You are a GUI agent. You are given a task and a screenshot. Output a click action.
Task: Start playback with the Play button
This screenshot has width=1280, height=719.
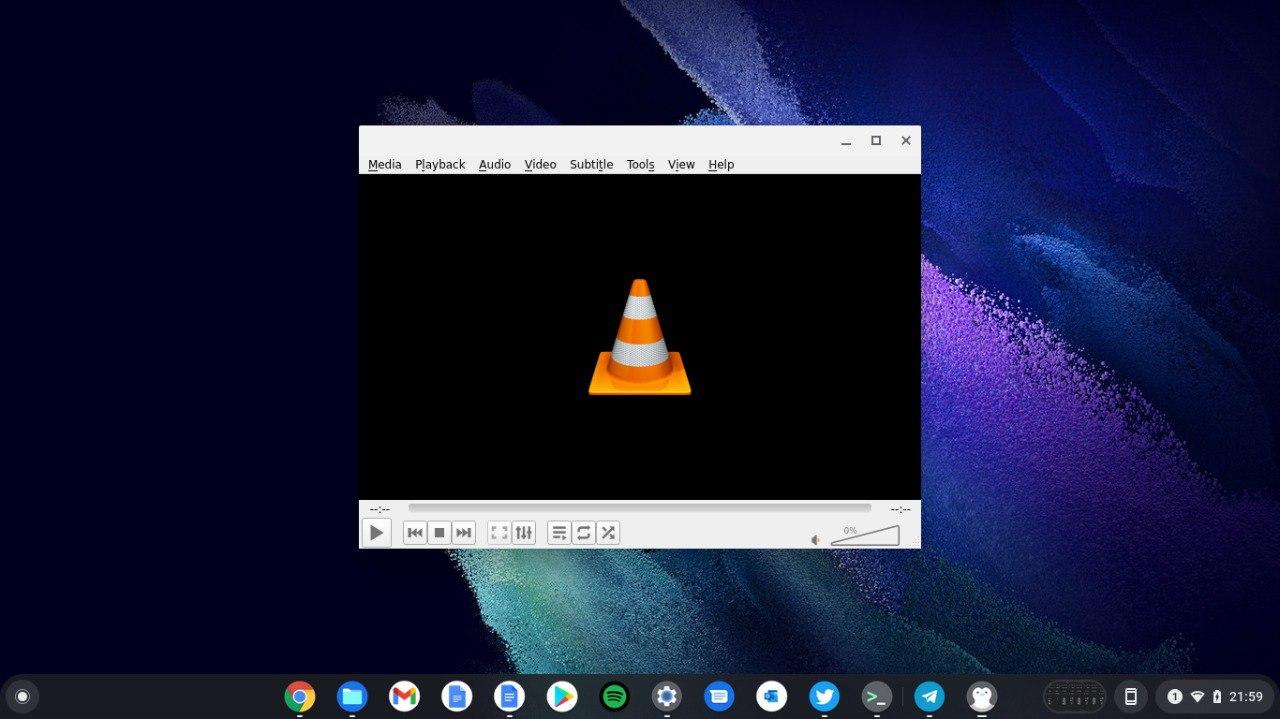[x=376, y=533]
